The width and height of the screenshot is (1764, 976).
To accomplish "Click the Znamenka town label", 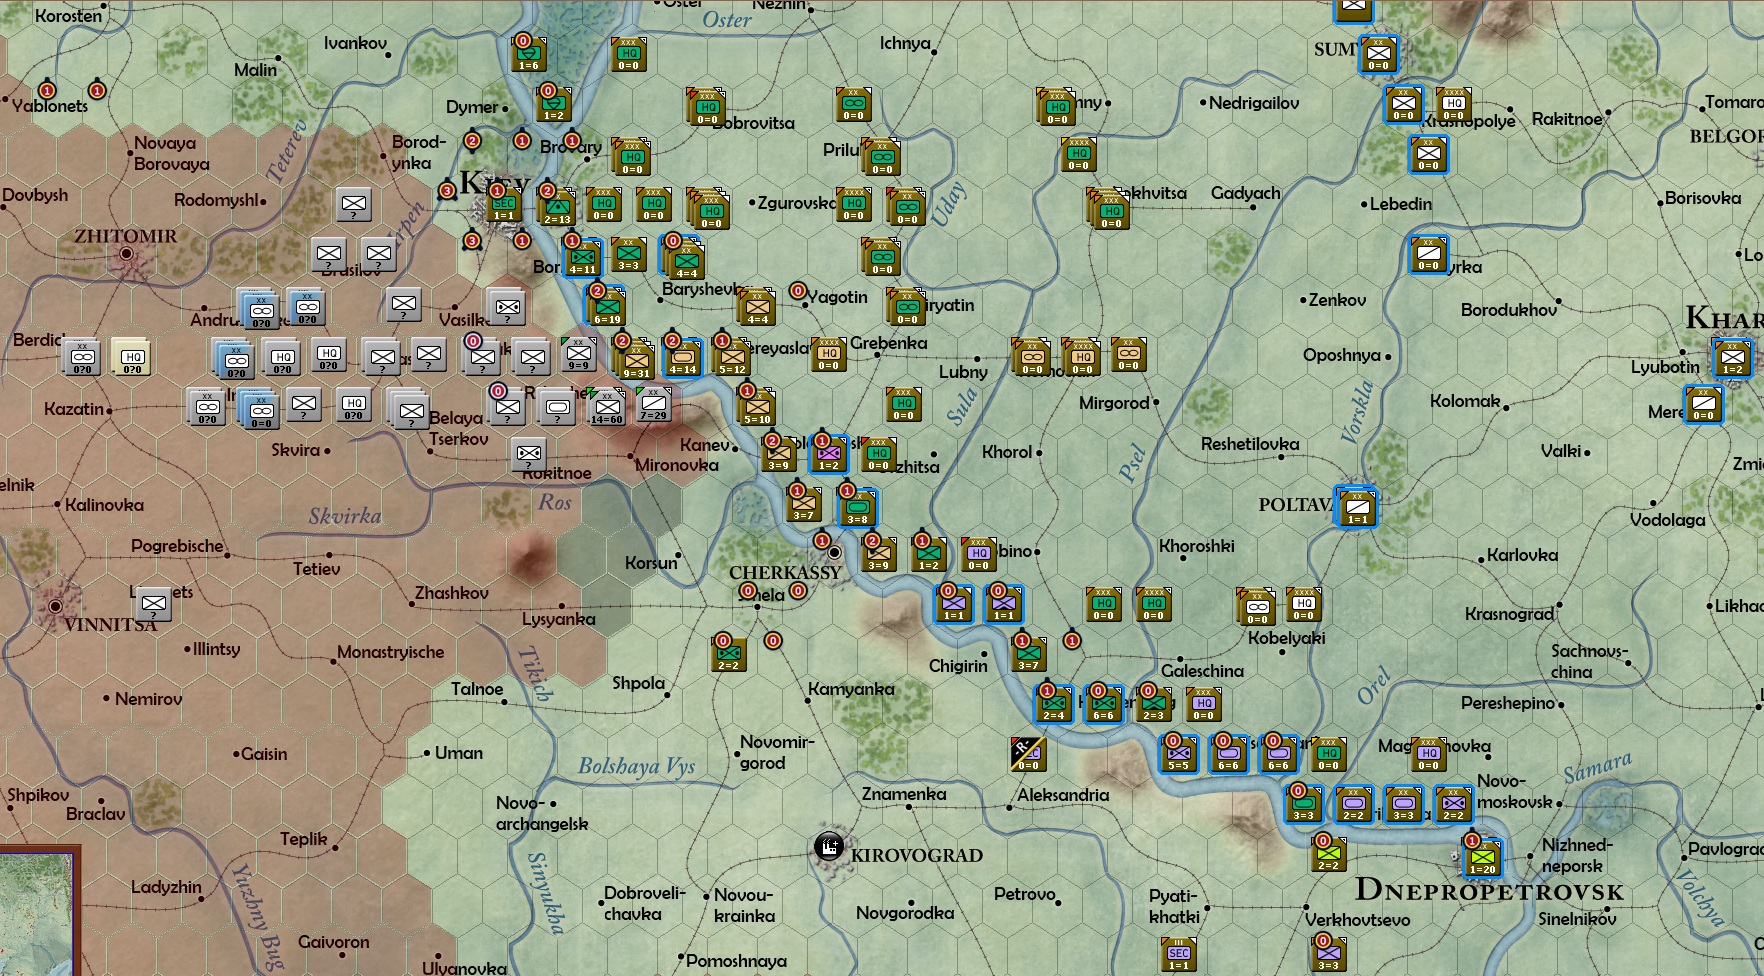I will 904,794.
